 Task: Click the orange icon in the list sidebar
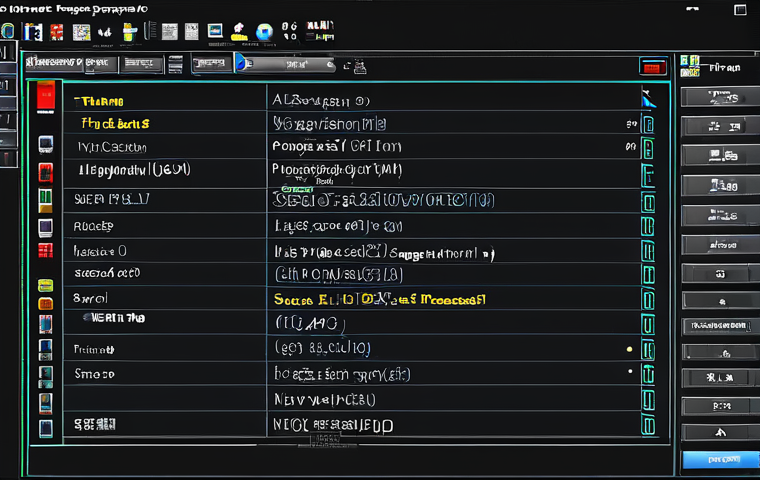pyautogui.click(x=46, y=304)
